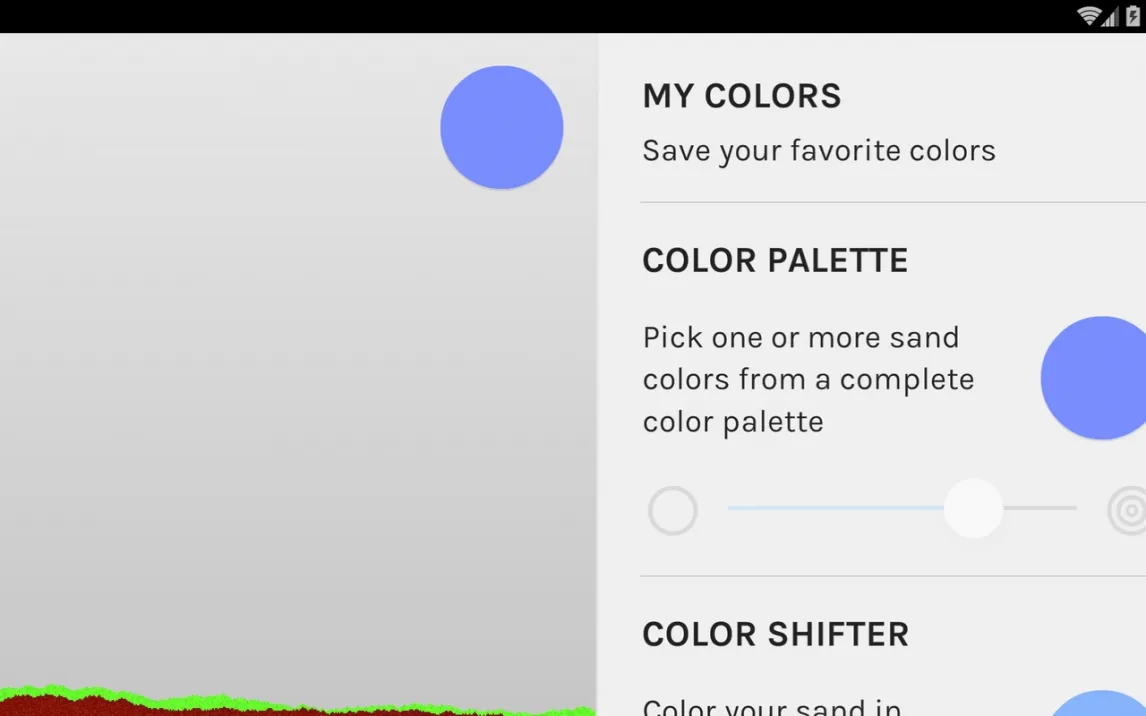Click the single-circle icon left of slider
Image resolution: width=1146 pixels, height=716 pixels.
pyautogui.click(x=672, y=510)
